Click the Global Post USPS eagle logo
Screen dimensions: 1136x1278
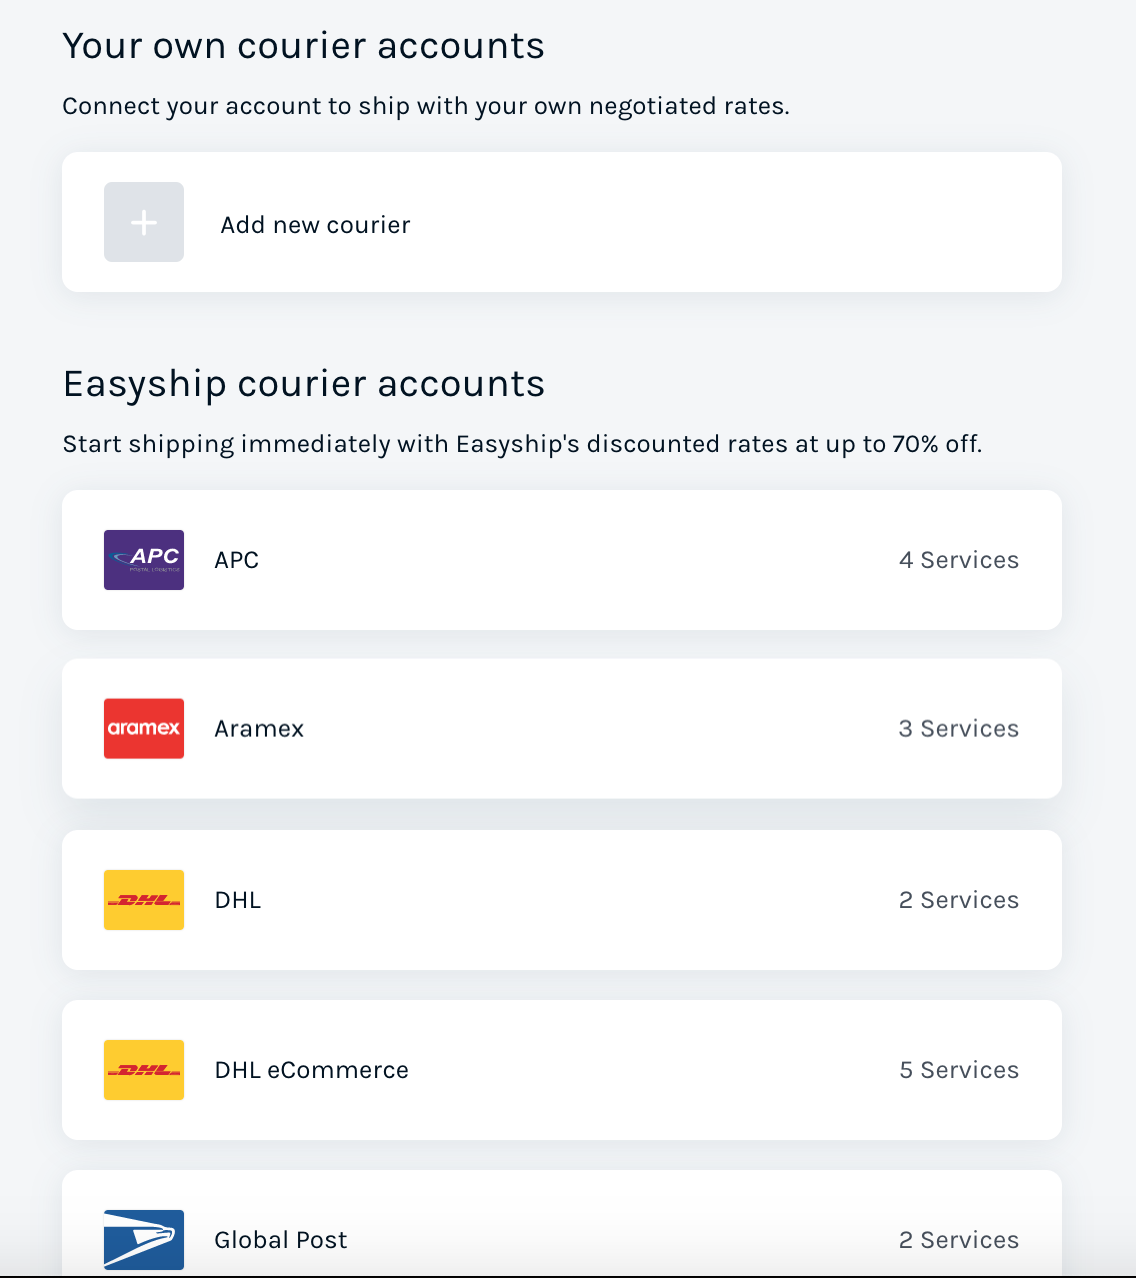pos(143,1239)
